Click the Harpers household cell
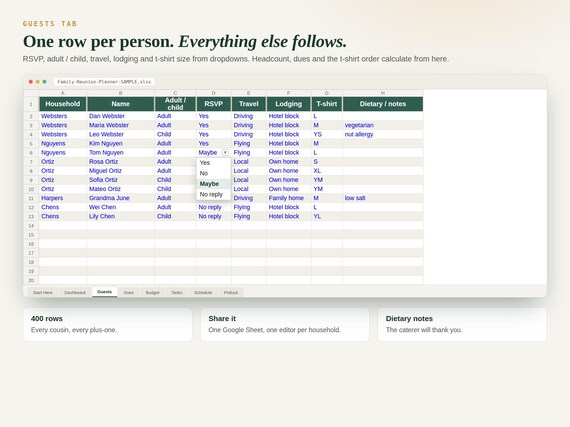 pyautogui.click(x=63, y=198)
